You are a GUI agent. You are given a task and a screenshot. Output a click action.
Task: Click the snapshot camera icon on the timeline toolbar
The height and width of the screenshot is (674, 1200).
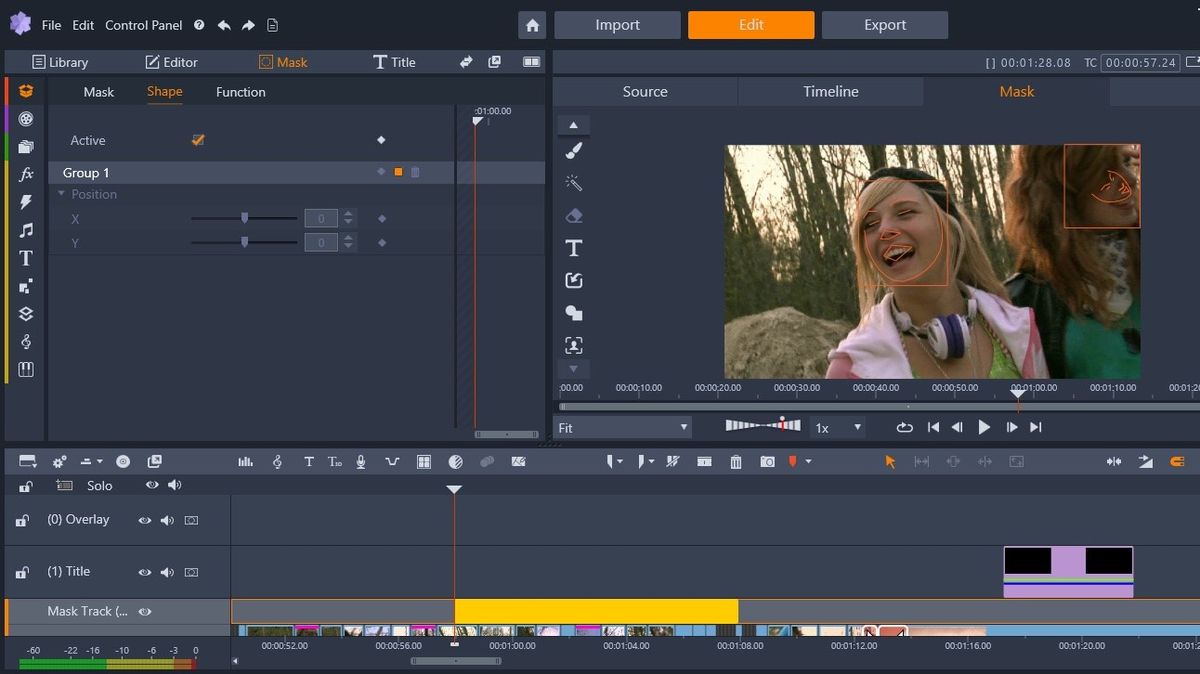click(x=767, y=461)
